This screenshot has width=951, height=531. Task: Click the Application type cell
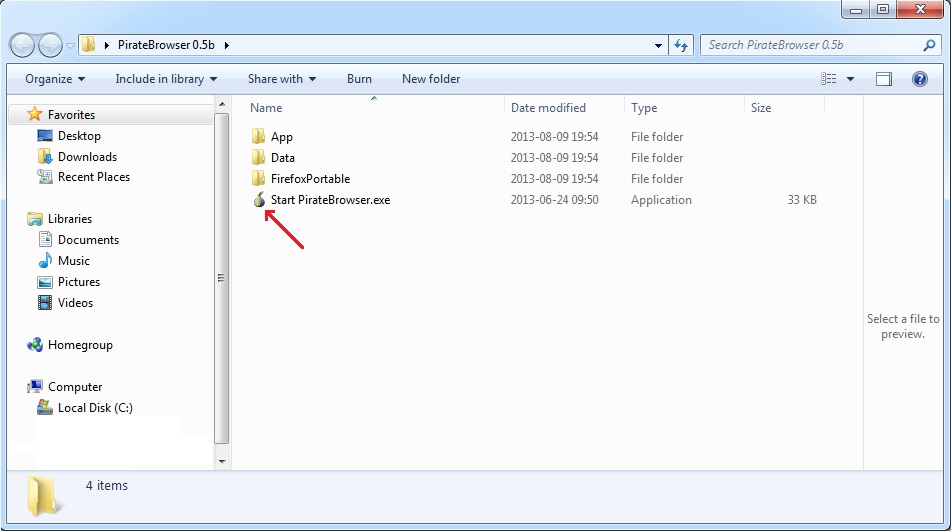click(x=661, y=200)
